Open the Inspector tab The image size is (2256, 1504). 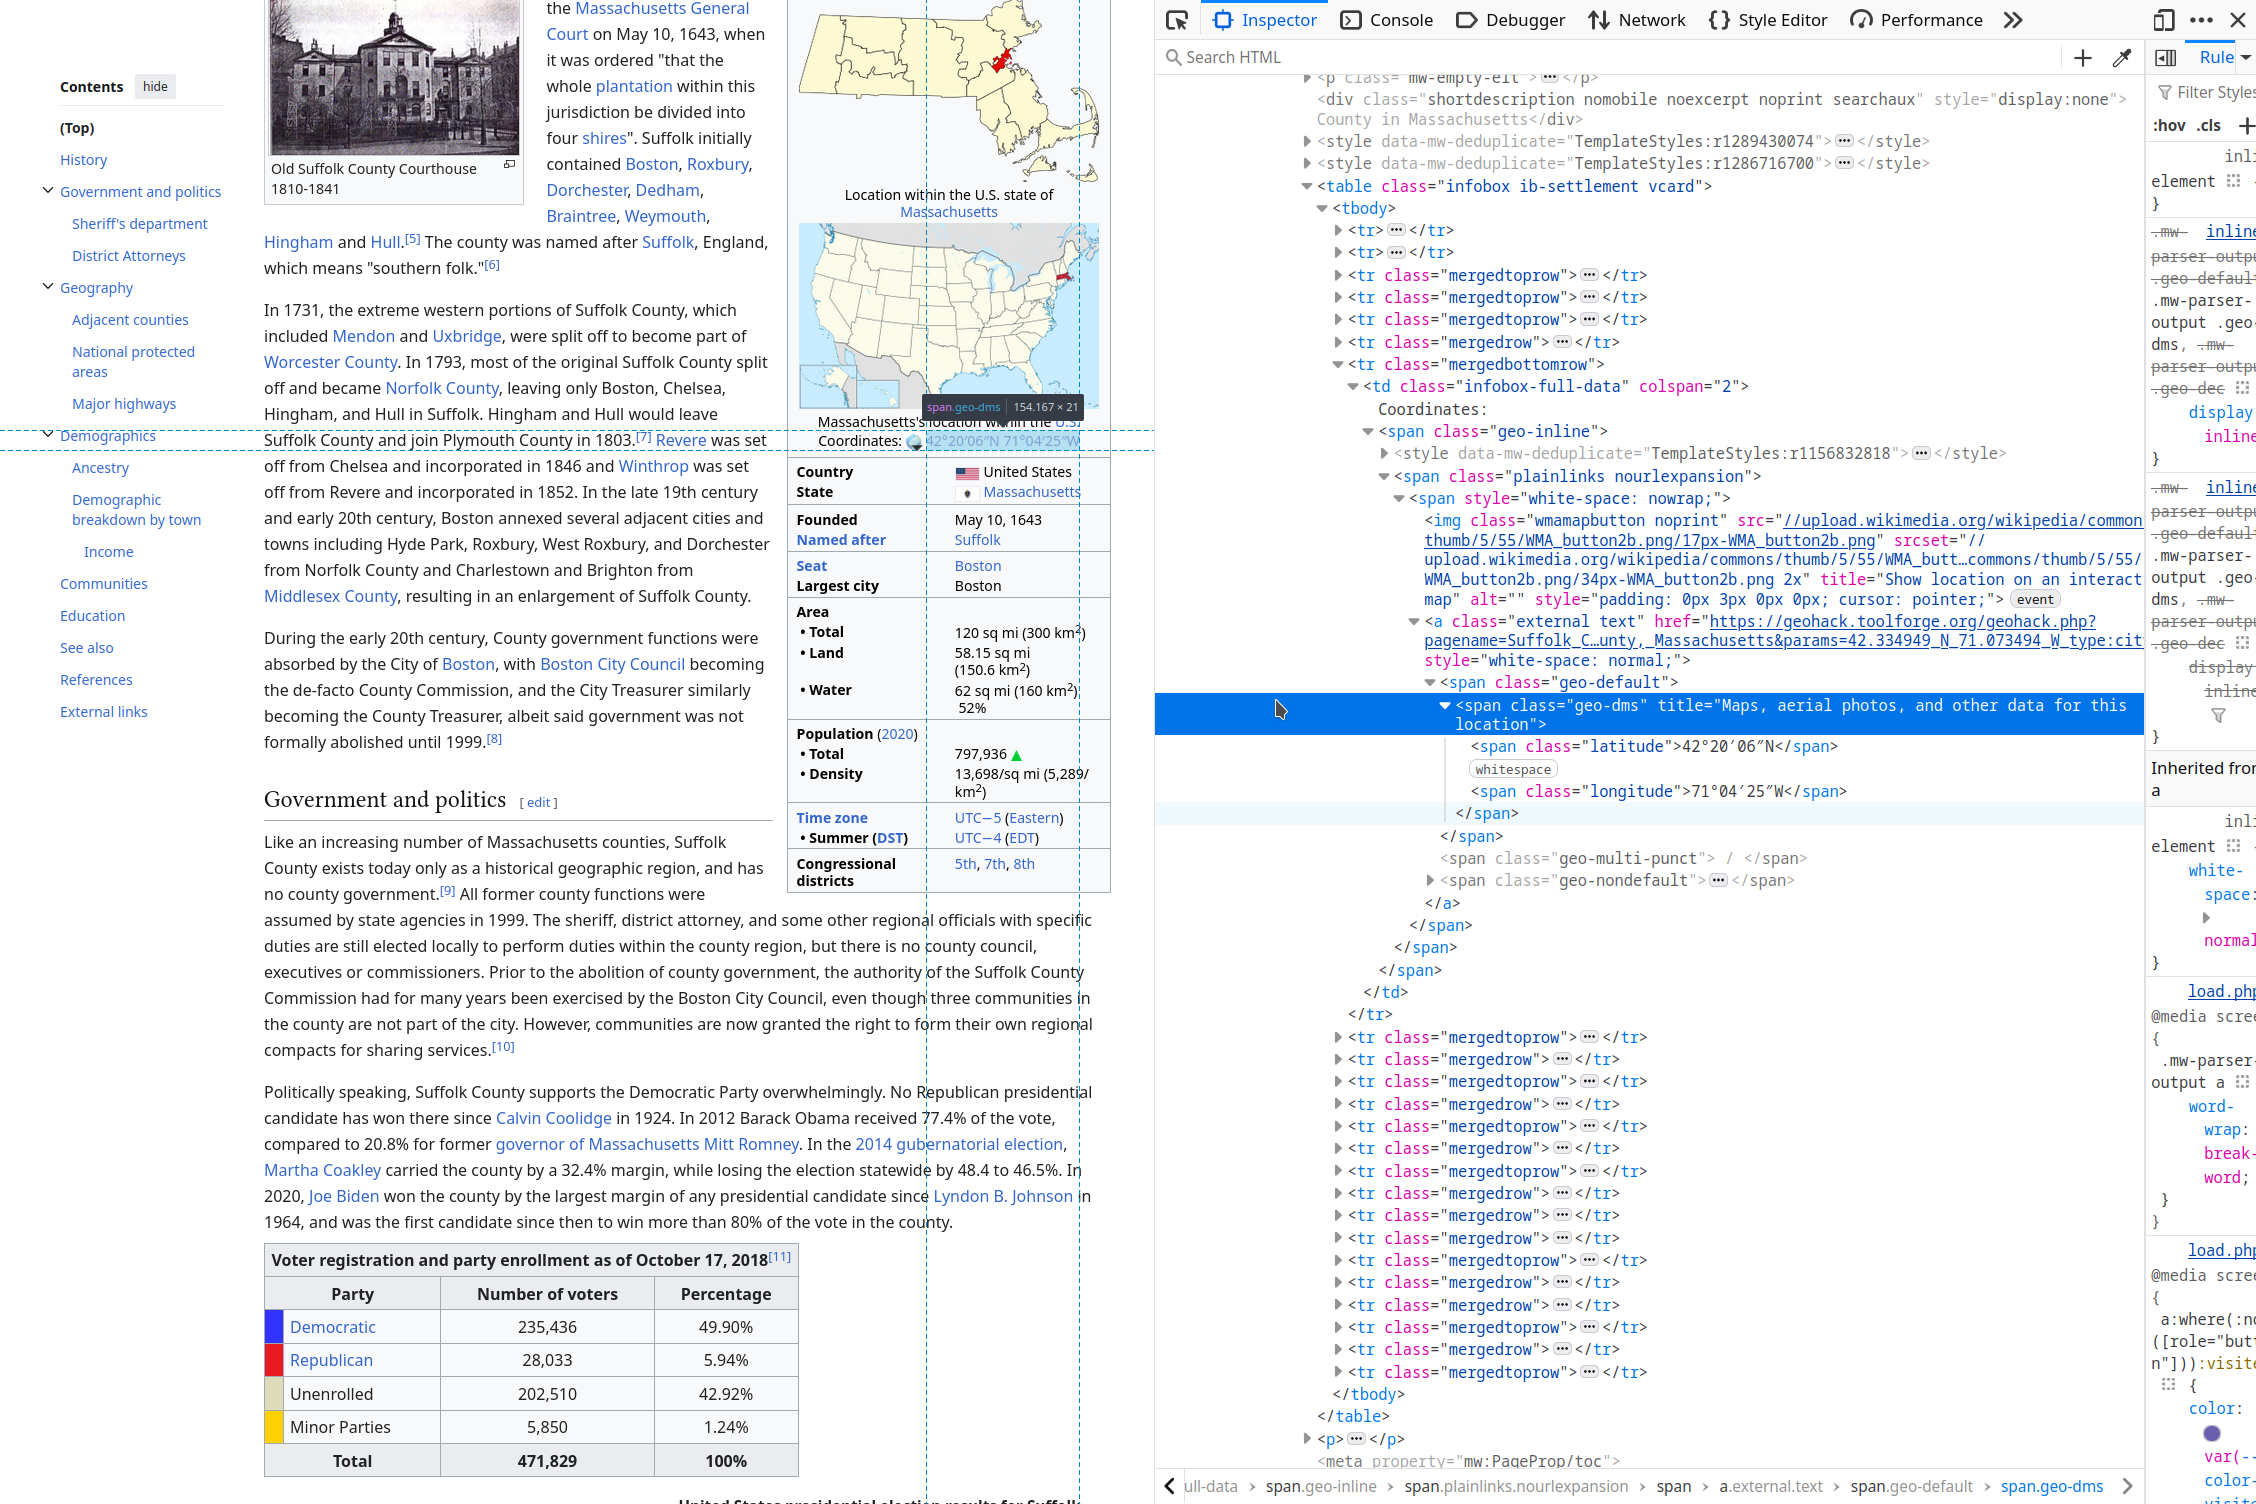pos(1265,20)
